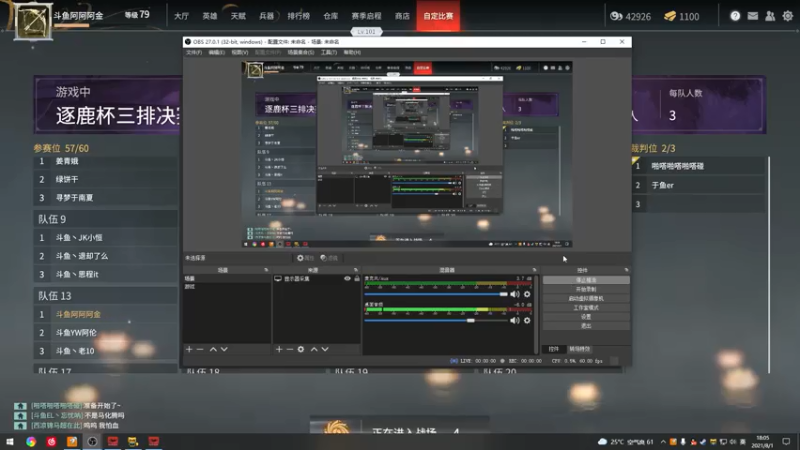Add a new source with plus icon
Screen dimensions: 800x450
279,349
